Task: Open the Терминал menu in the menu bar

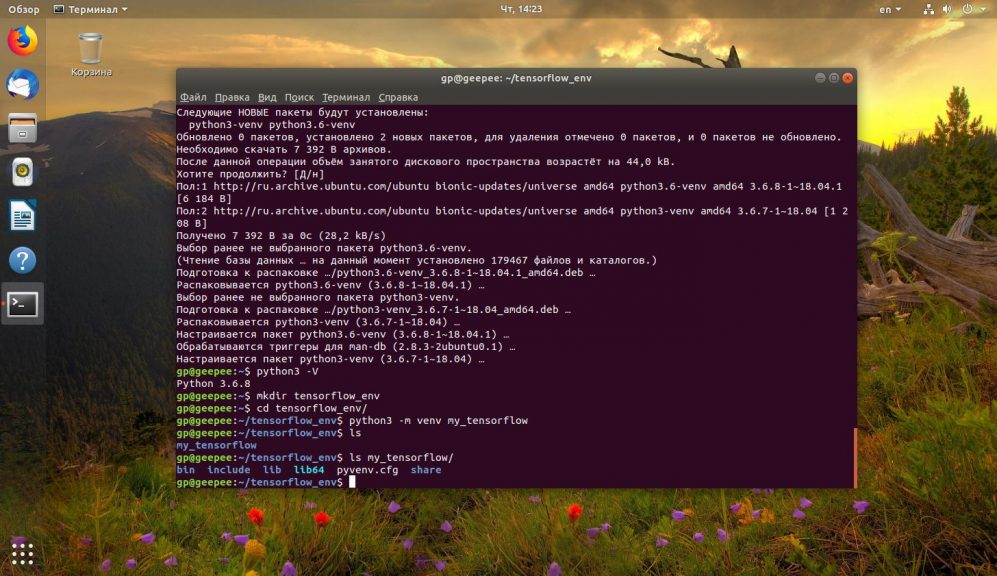Action: (345, 97)
